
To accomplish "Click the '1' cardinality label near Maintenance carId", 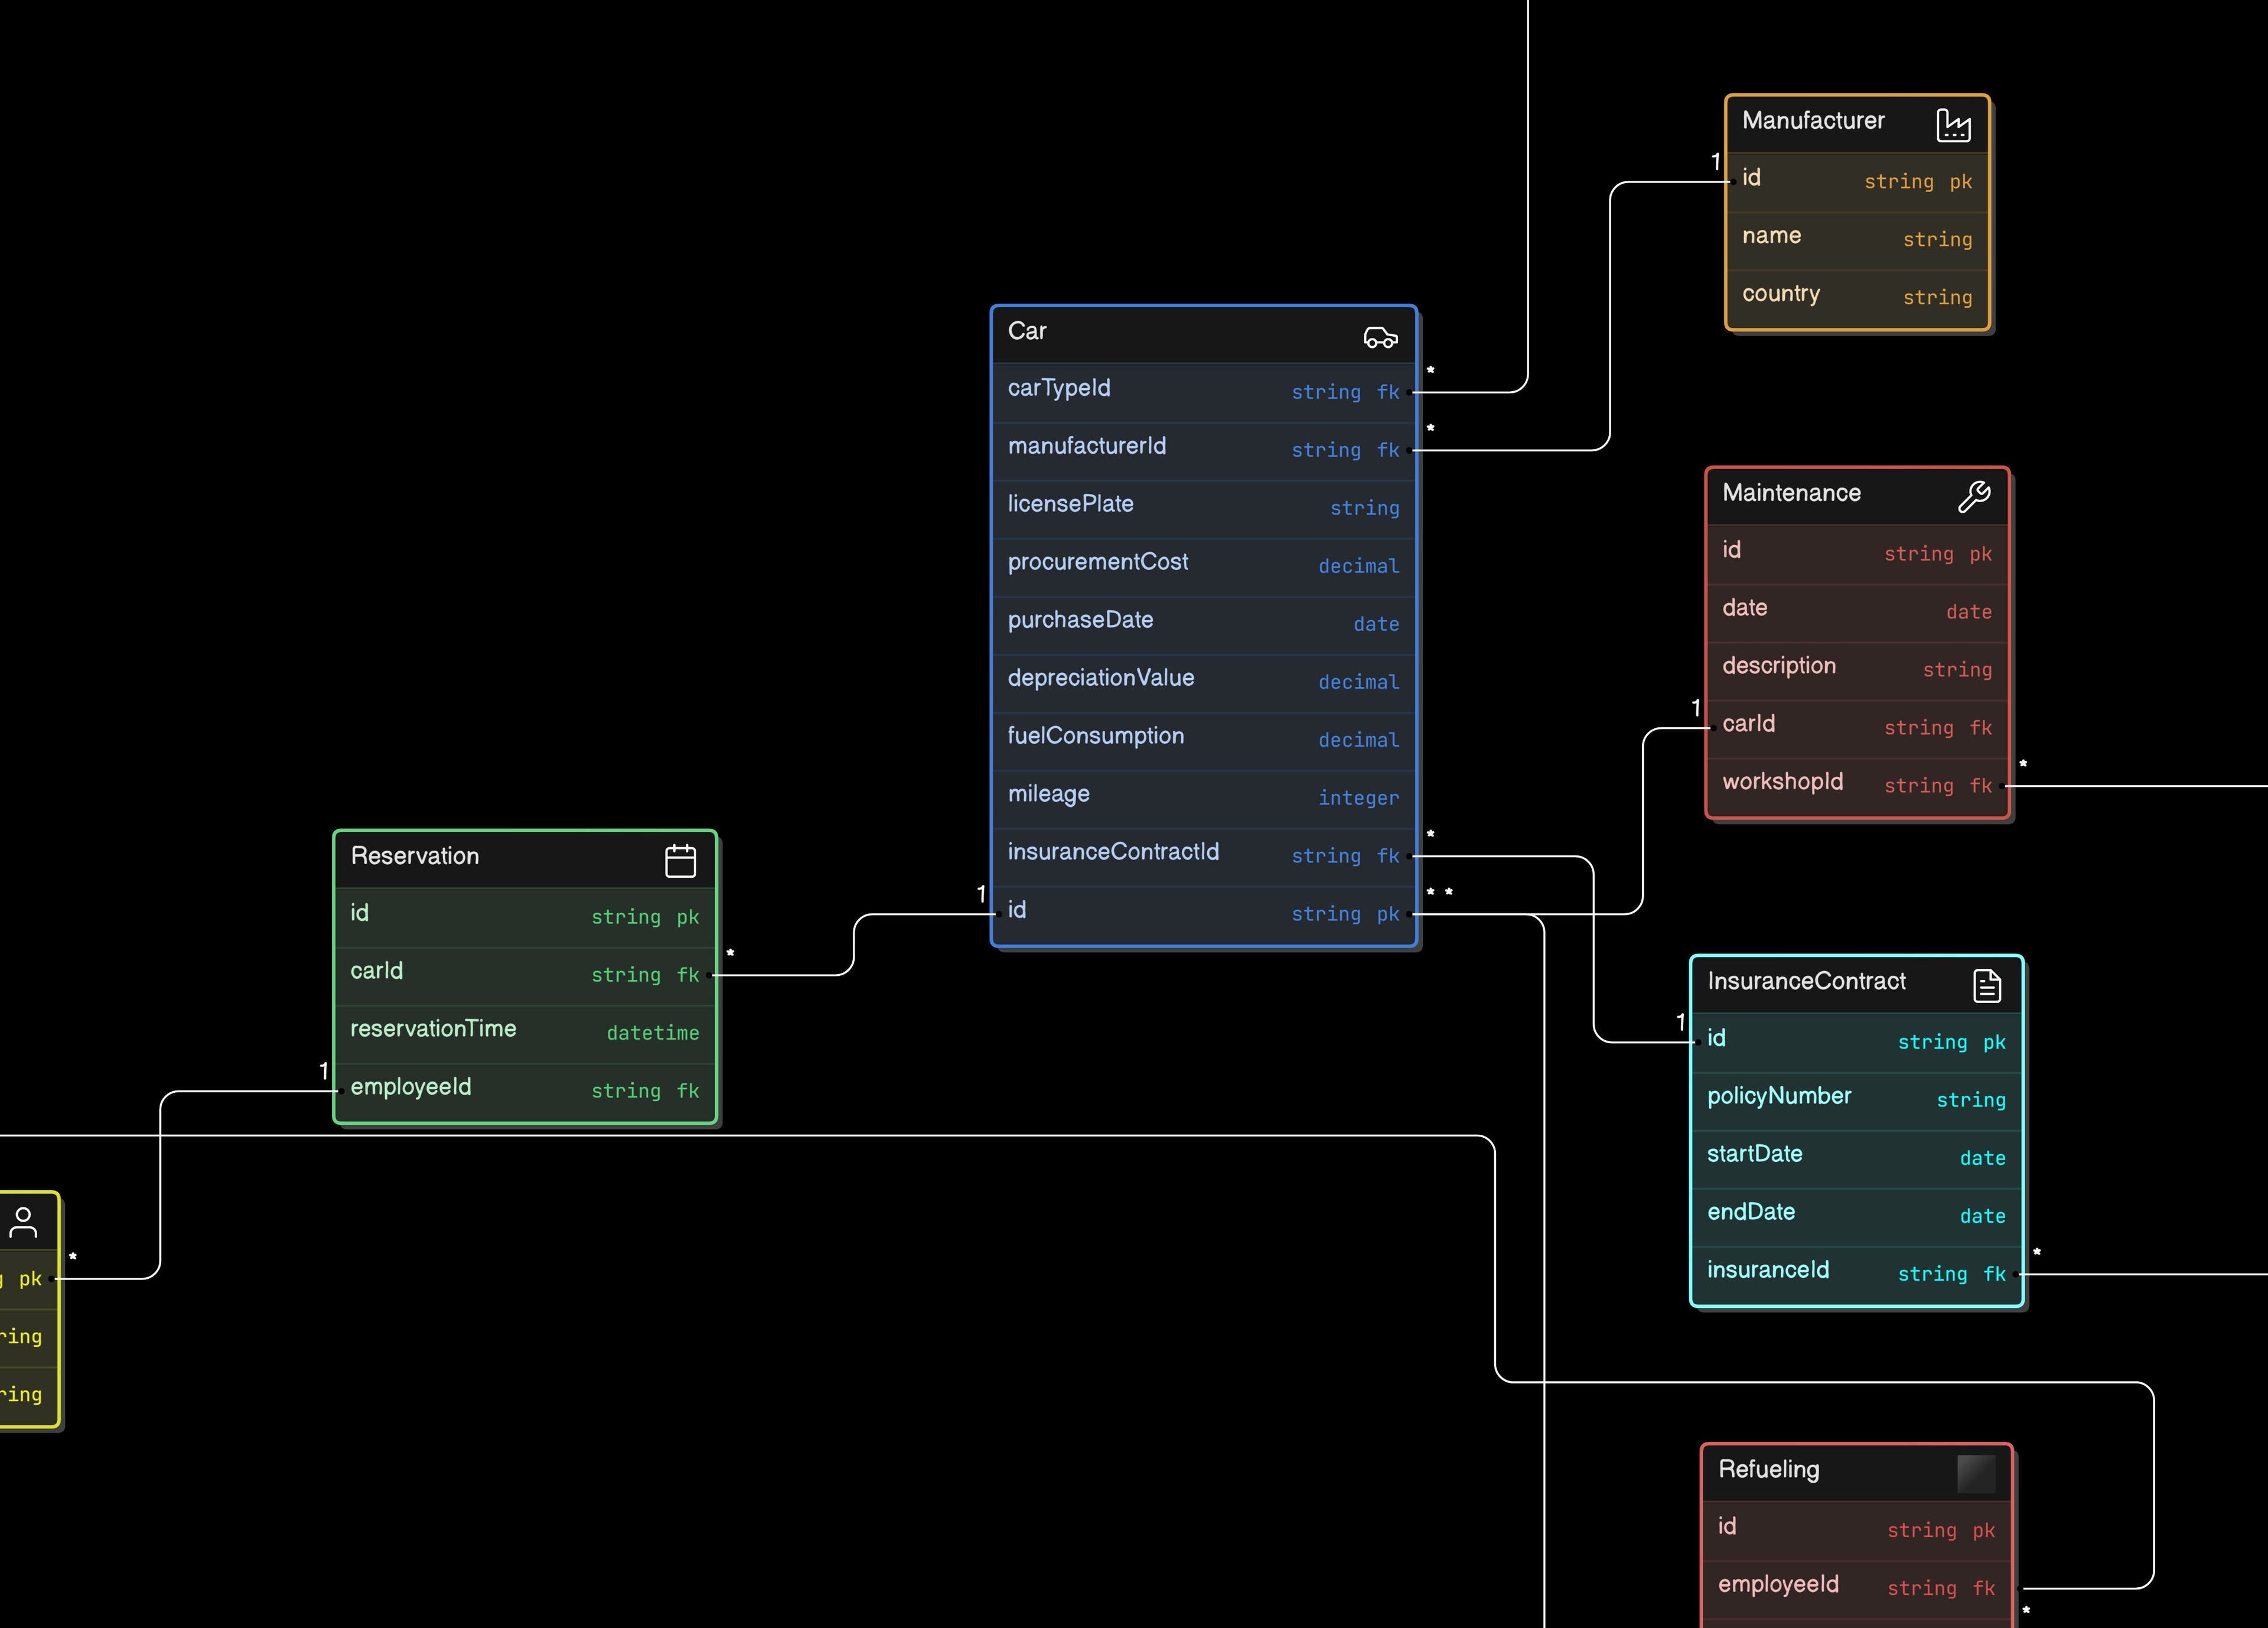I will pos(1697,707).
